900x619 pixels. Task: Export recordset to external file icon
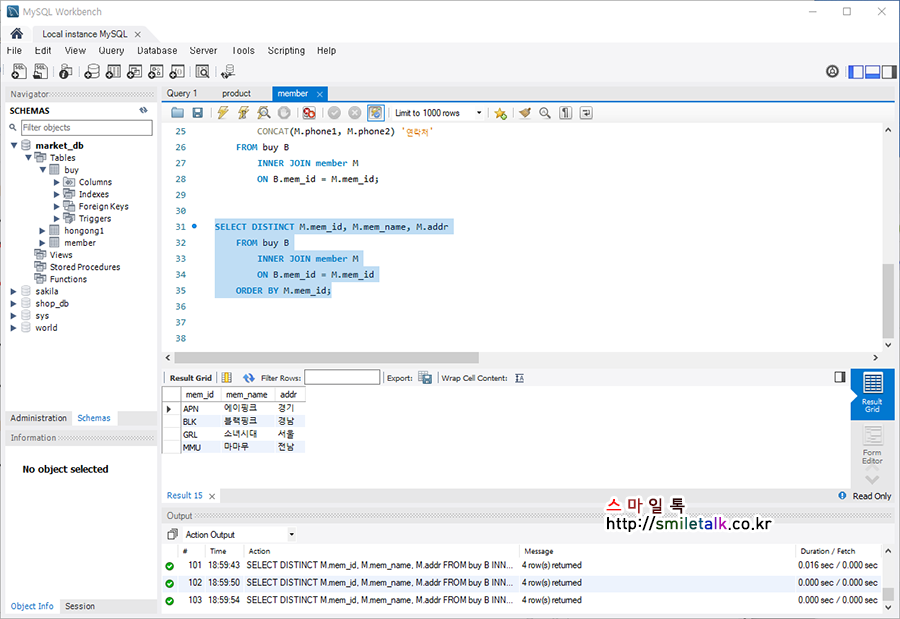425,378
